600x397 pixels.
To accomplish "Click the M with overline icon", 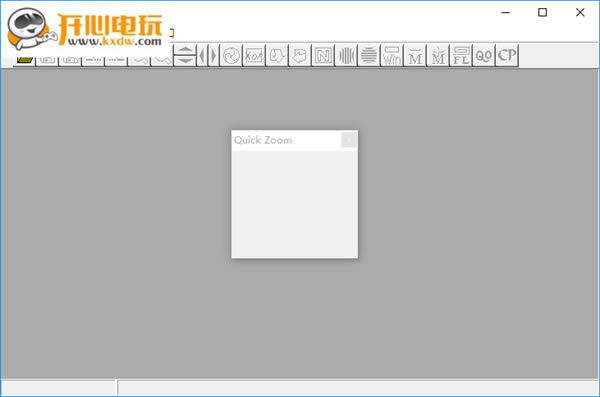I will tap(415, 56).
